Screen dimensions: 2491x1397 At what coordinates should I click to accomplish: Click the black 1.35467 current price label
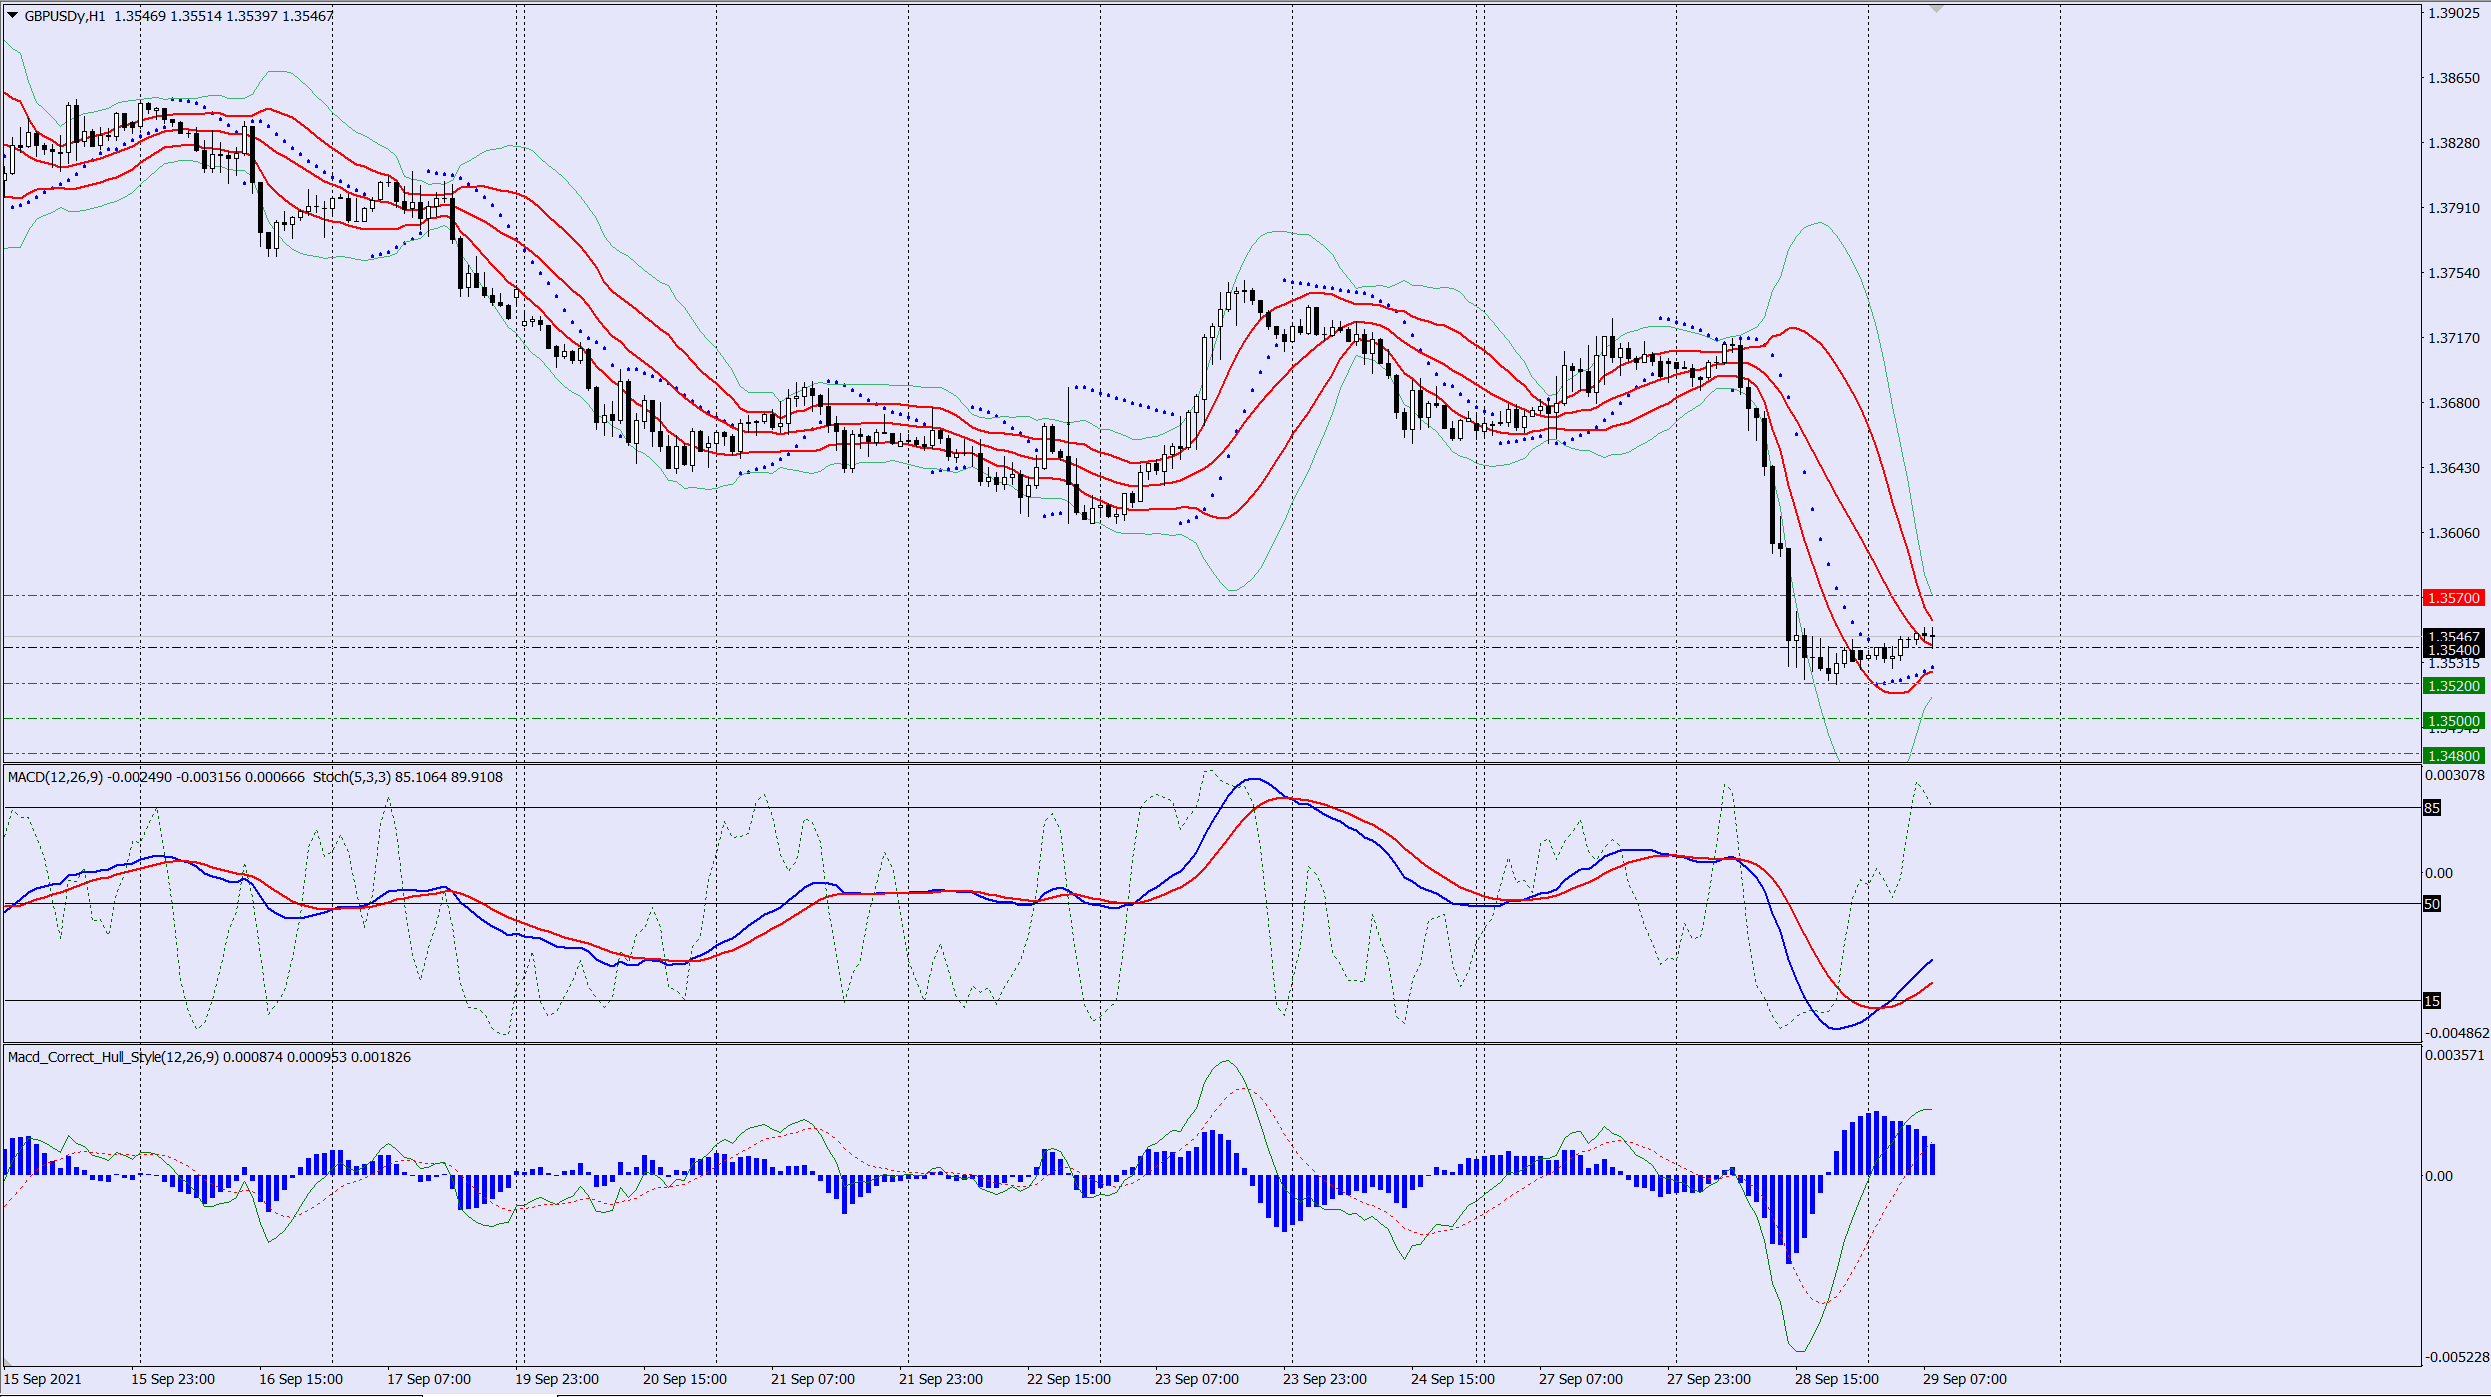click(2453, 636)
